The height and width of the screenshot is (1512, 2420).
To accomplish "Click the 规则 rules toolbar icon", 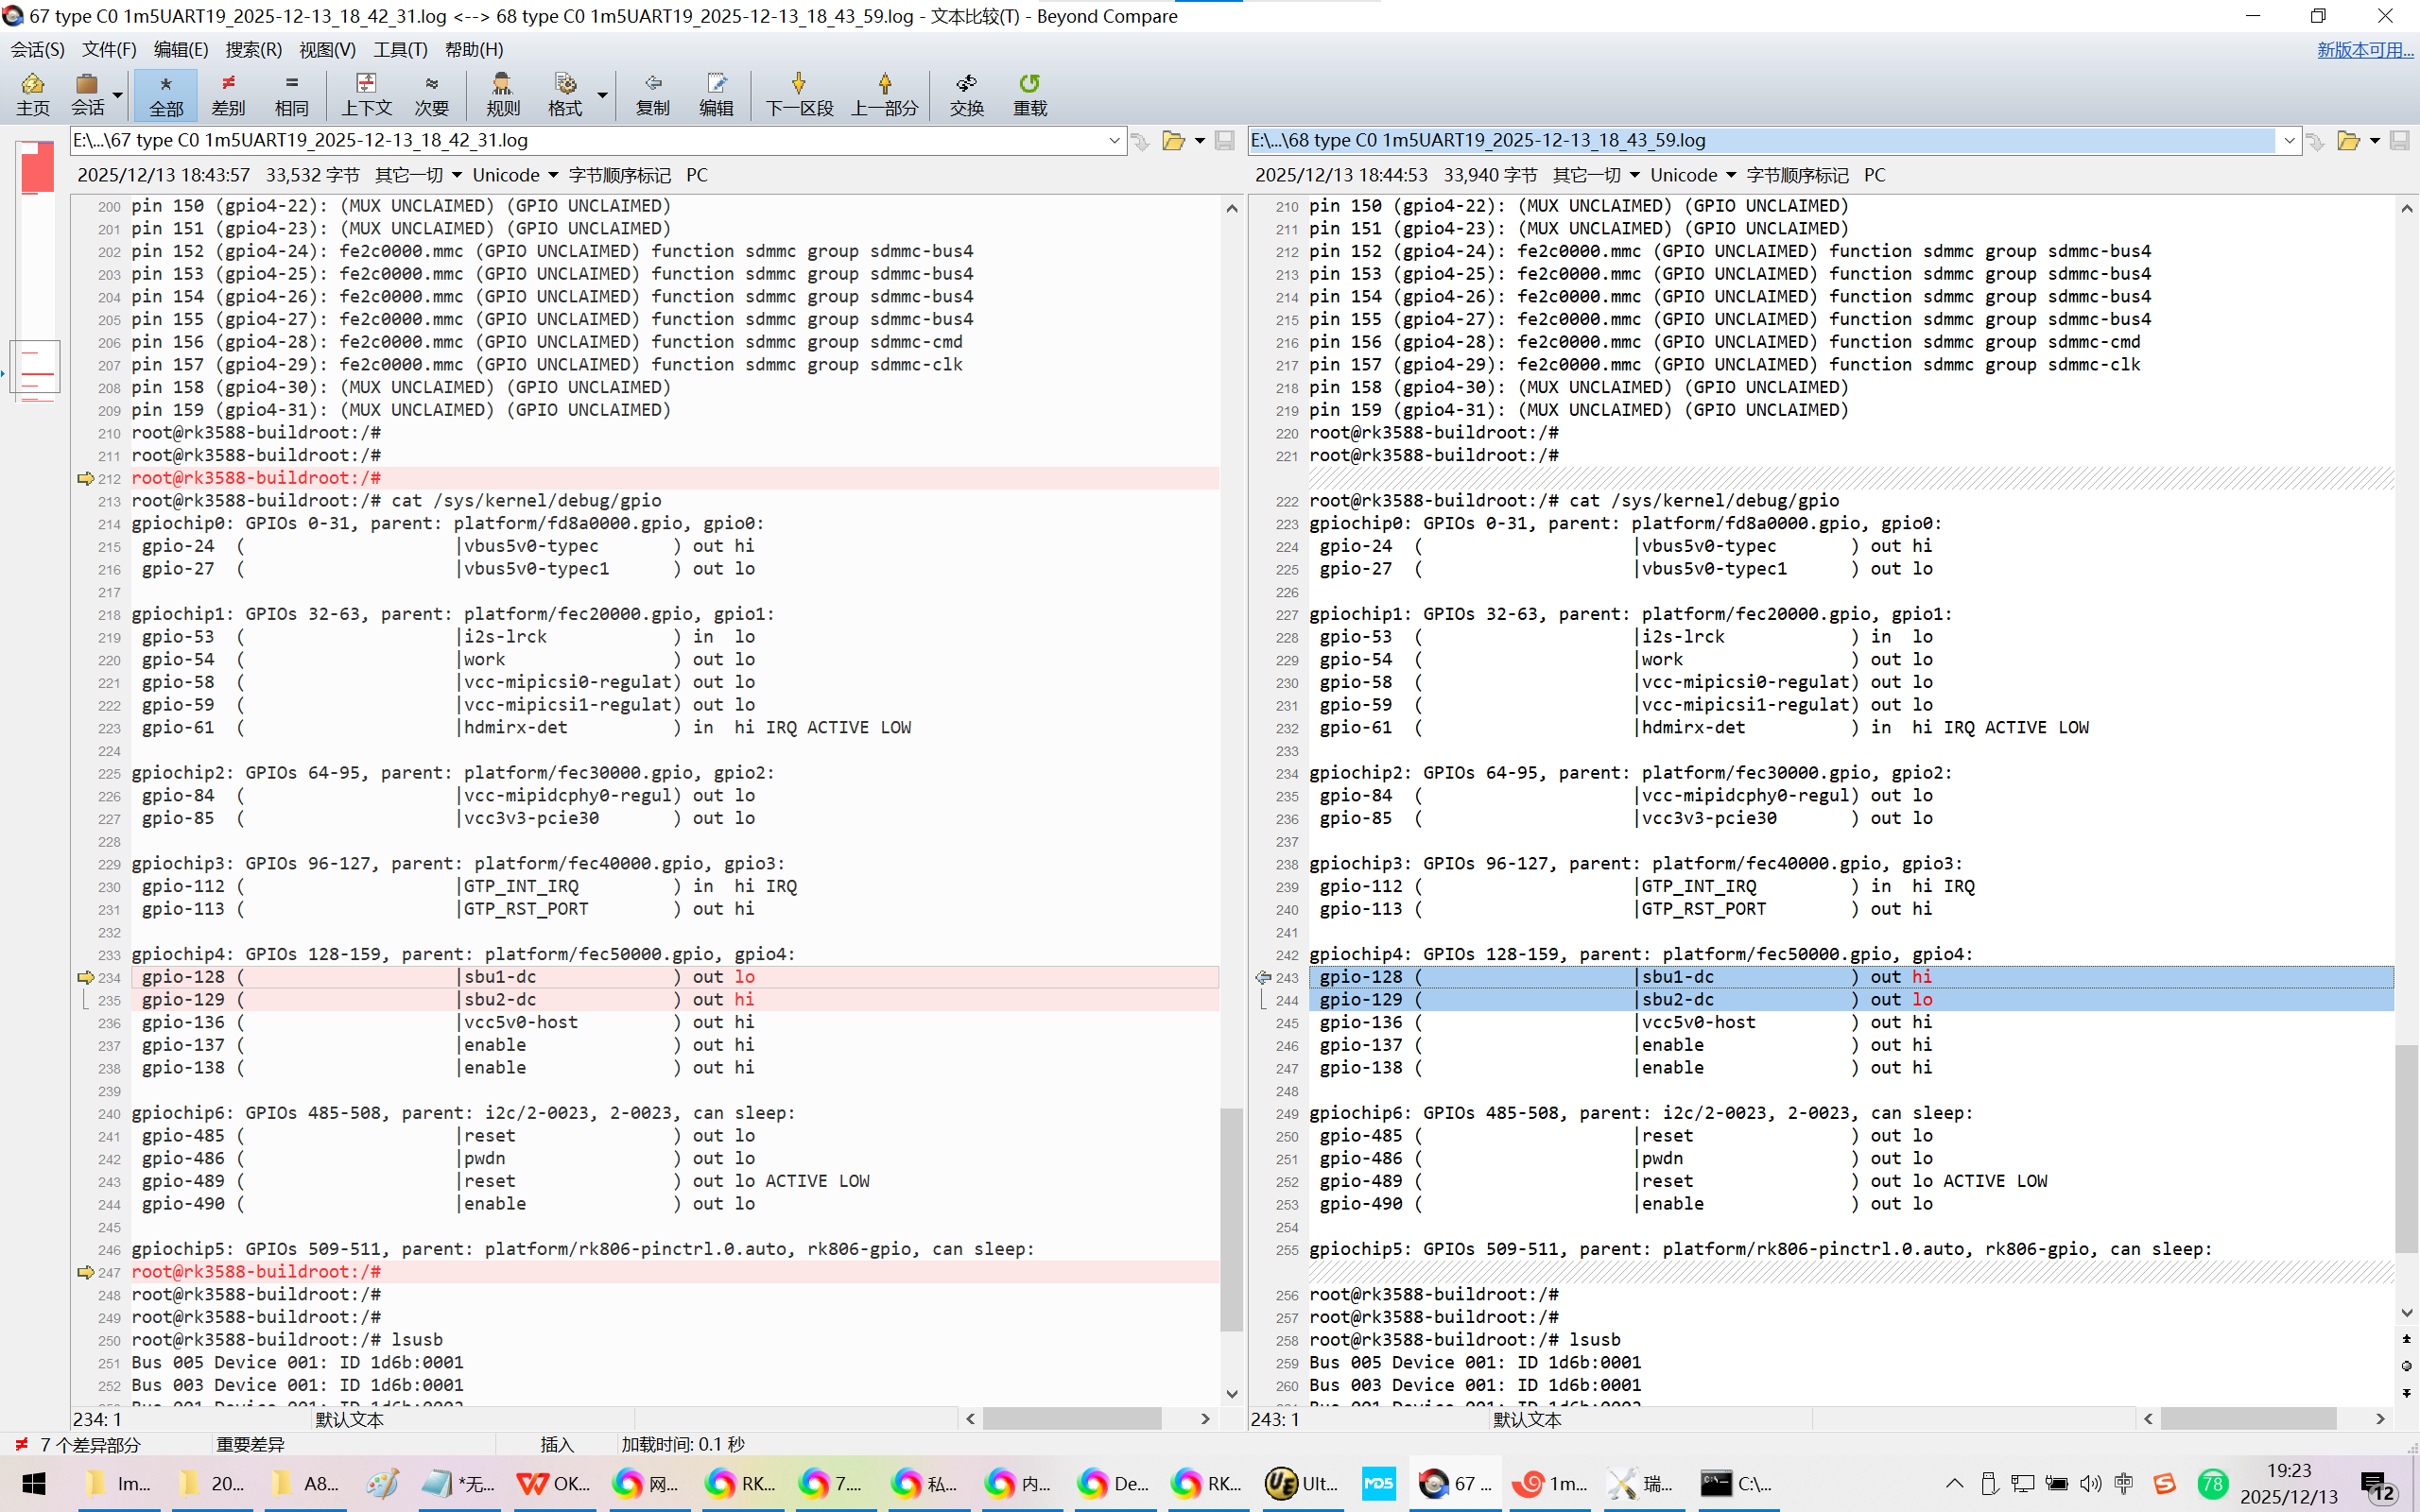I will 502,94.
